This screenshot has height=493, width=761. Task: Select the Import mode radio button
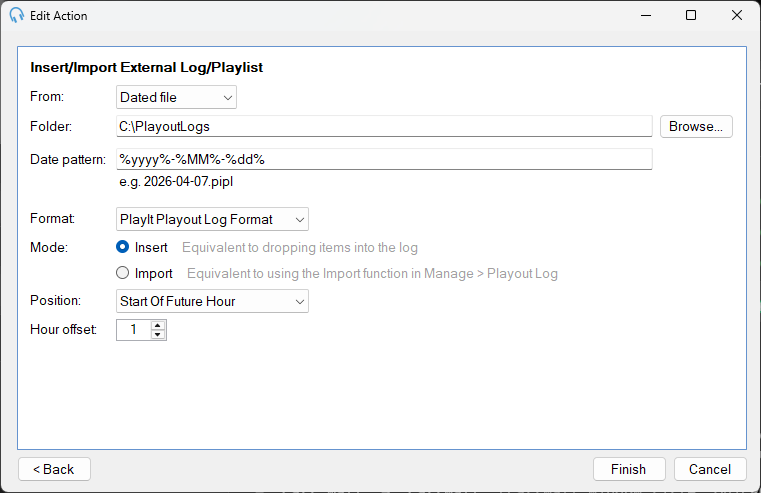(122, 273)
